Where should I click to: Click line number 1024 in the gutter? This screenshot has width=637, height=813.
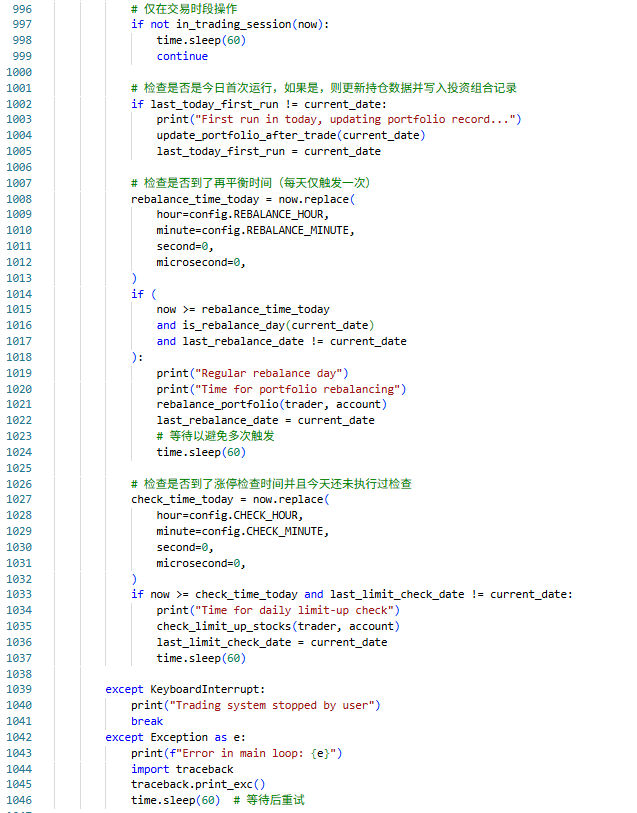pyautogui.click(x=18, y=452)
